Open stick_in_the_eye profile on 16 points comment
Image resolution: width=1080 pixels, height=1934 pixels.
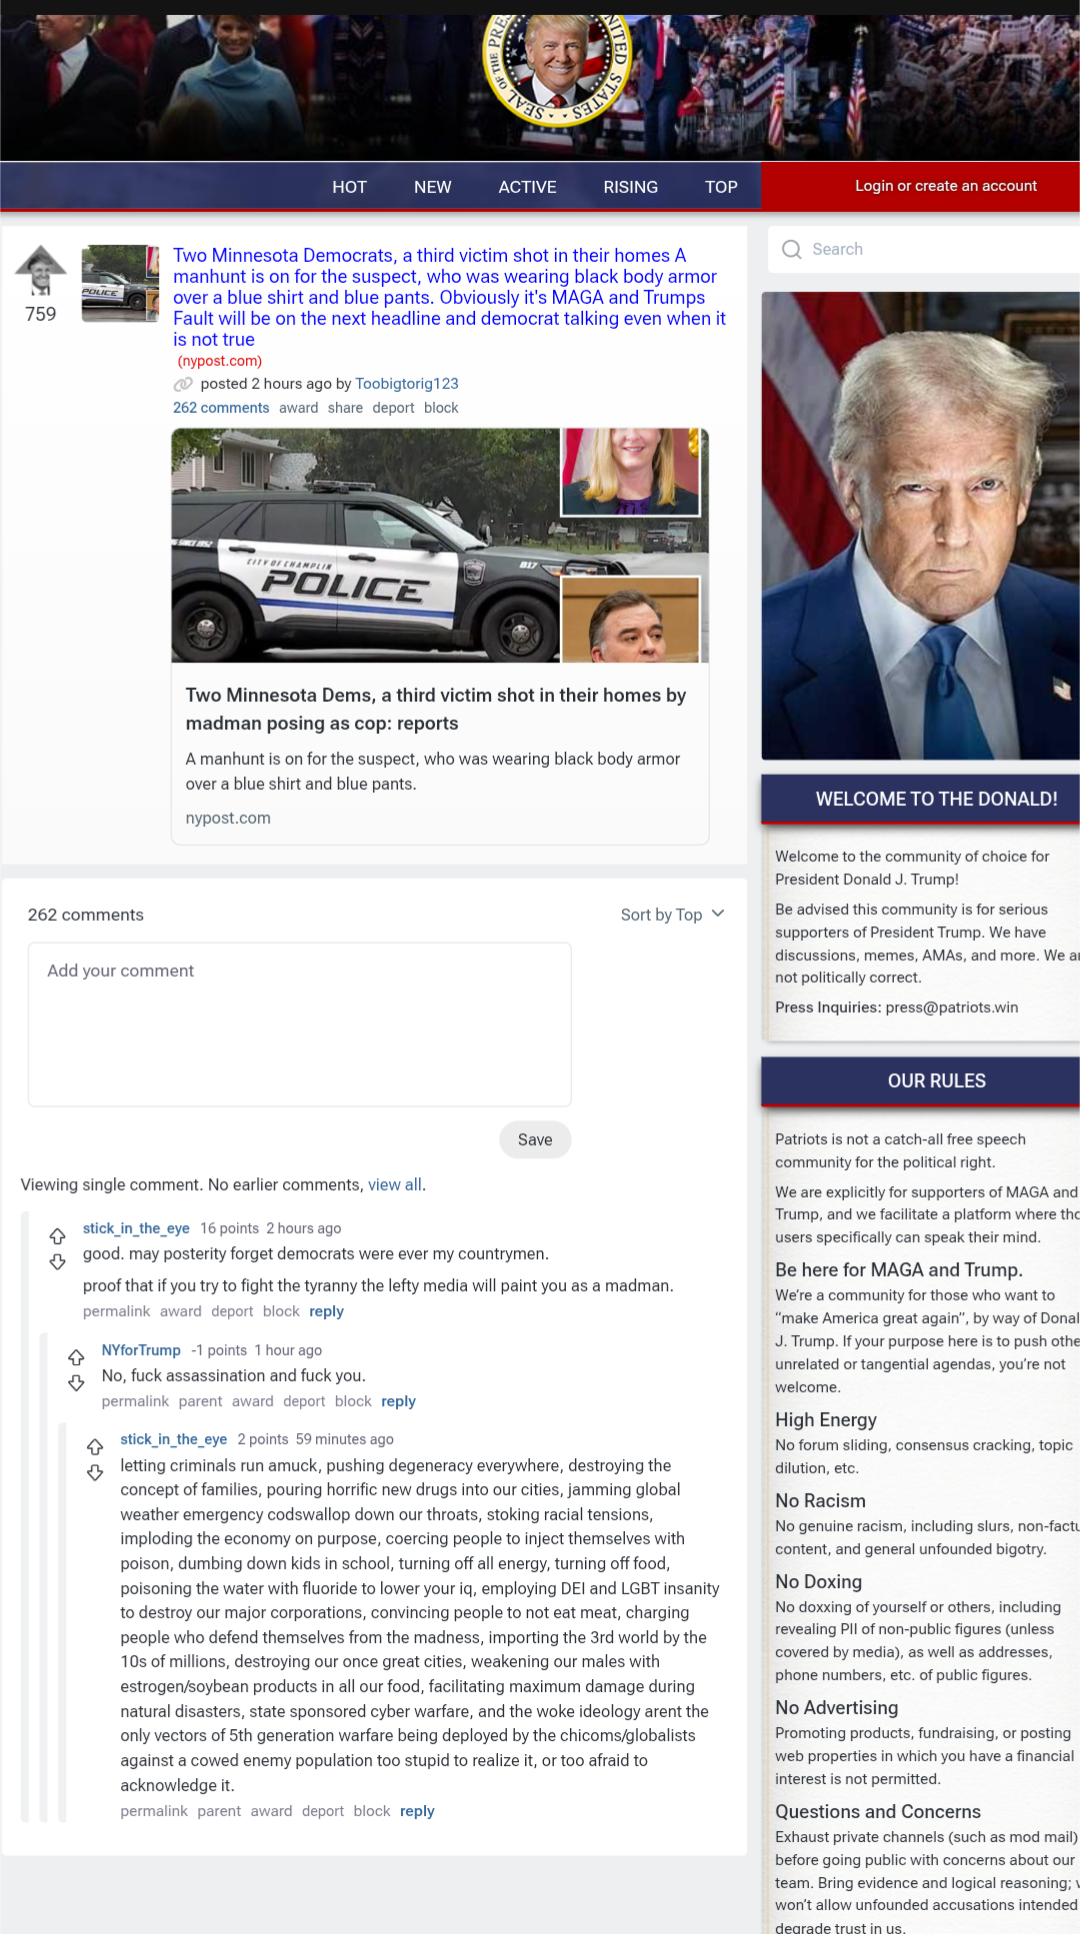[x=136, y=1228]
